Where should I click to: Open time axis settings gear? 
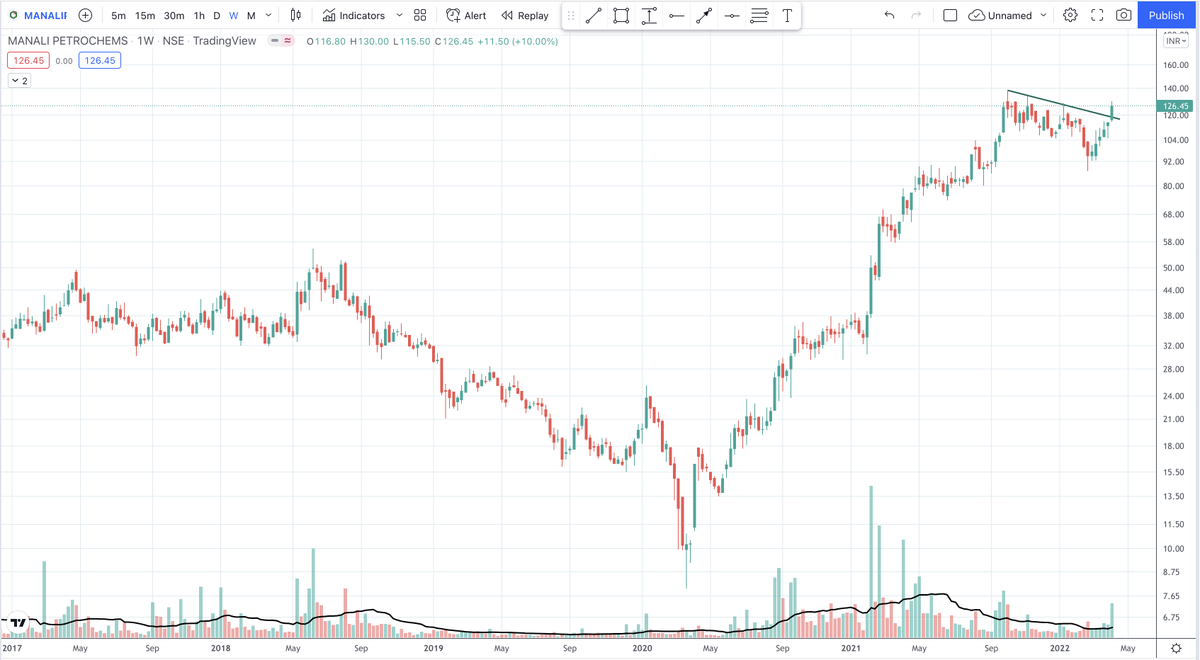point(1176,648)
